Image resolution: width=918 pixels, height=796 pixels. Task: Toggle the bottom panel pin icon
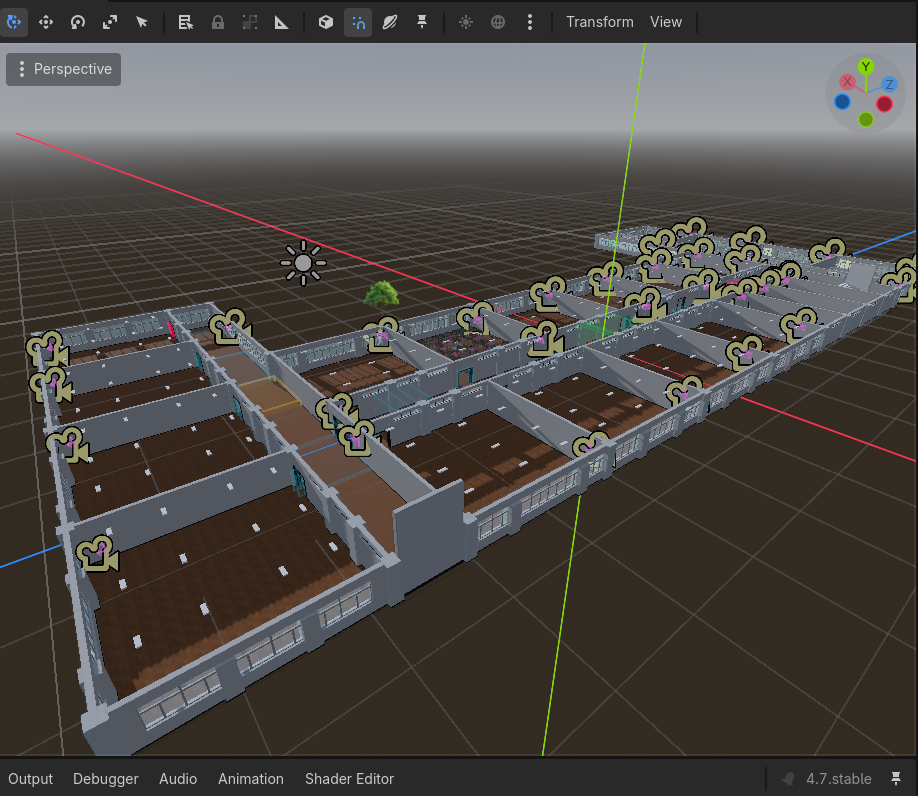tap(896, 778)
